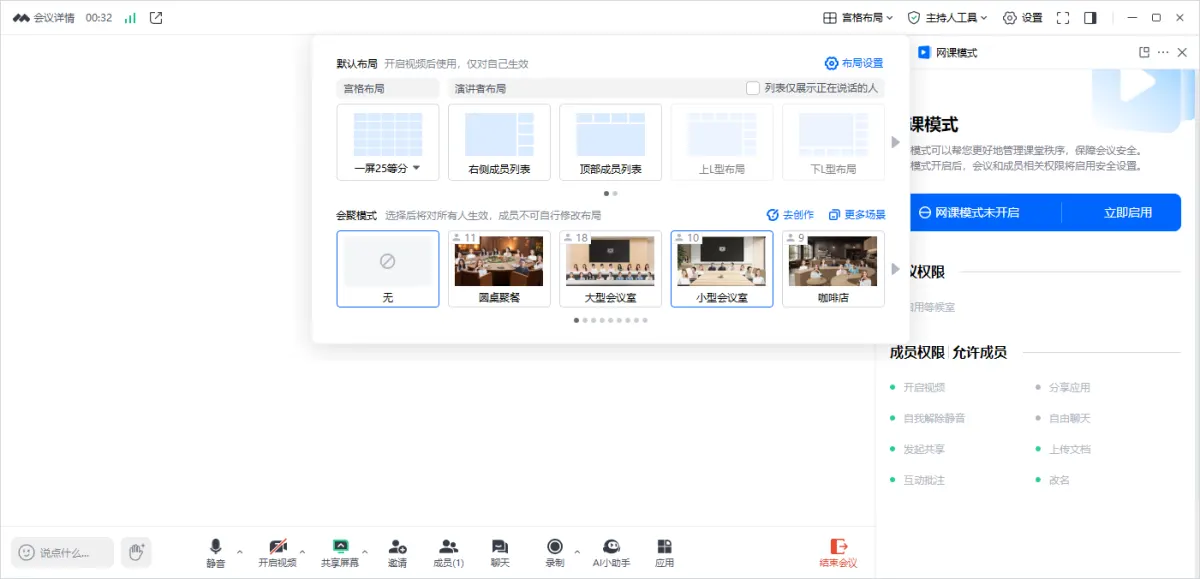Switch to the 演讲者布局 tab
This screenshot has height=579, width=1200.
(480, 88)
